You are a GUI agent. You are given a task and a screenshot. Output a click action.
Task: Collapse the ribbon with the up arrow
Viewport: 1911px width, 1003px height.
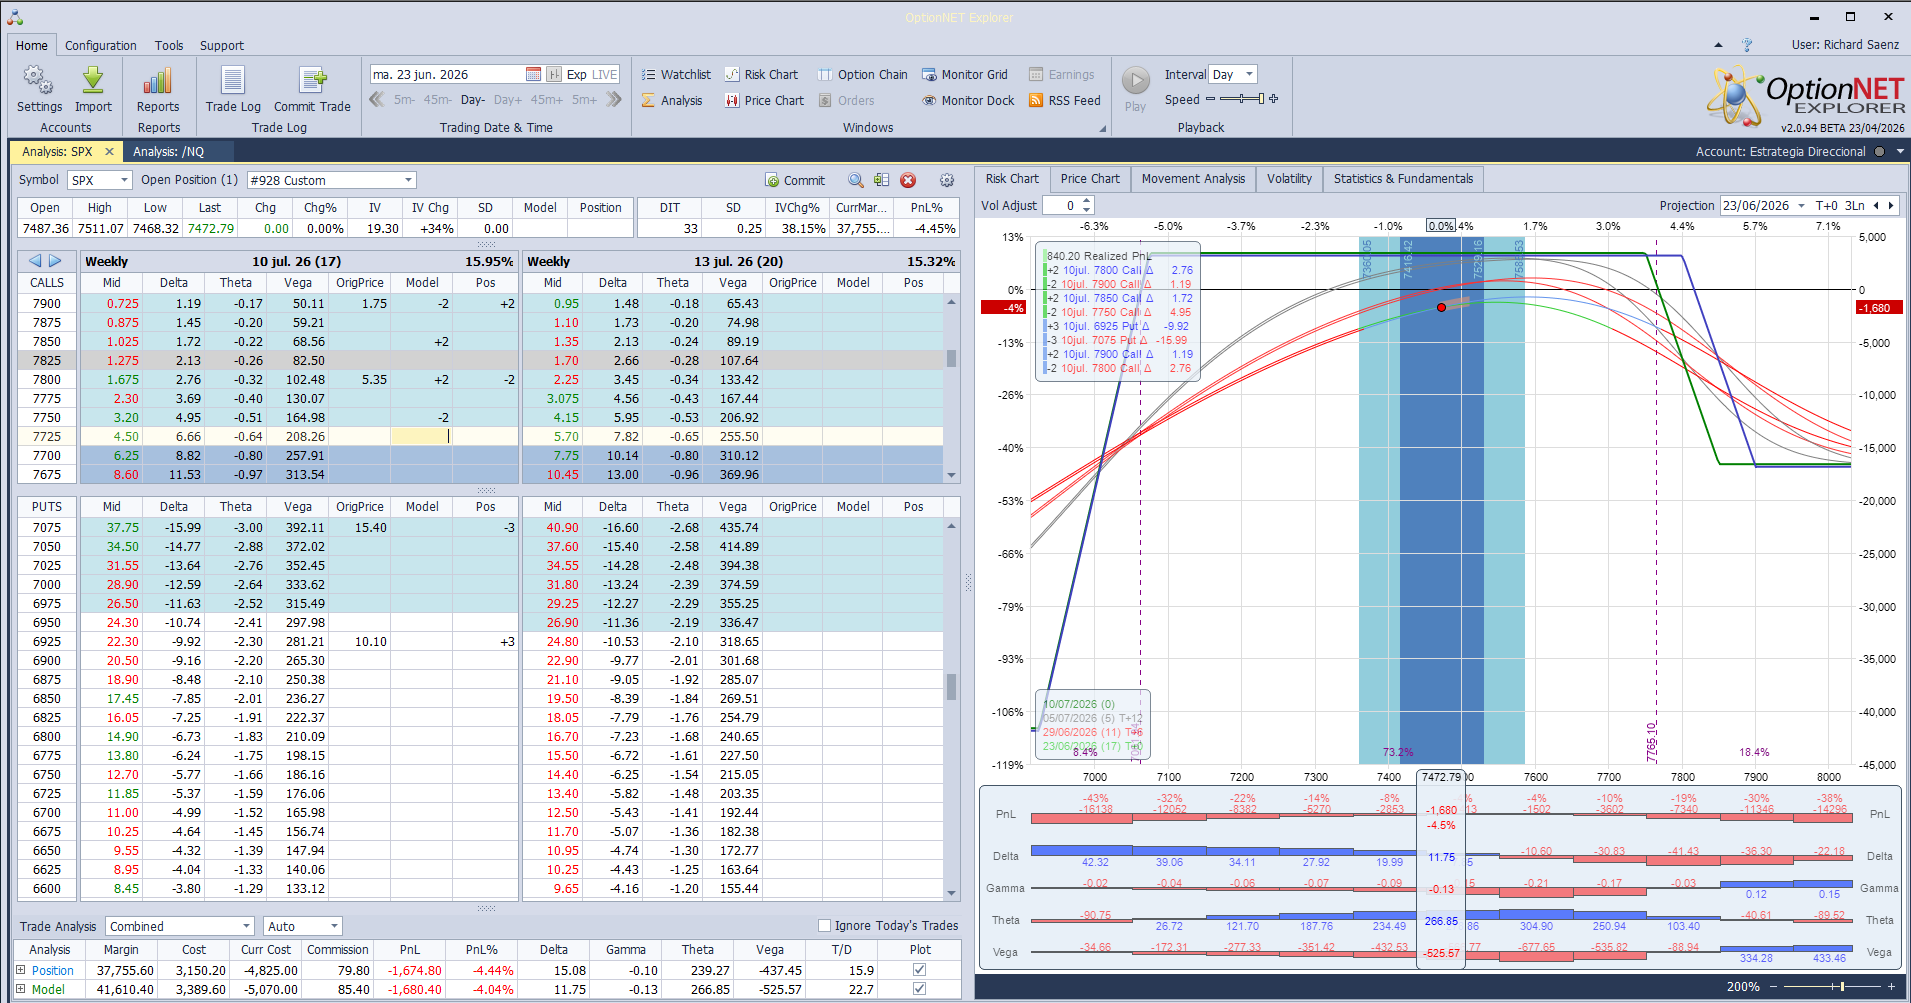tap(1718, 45)
